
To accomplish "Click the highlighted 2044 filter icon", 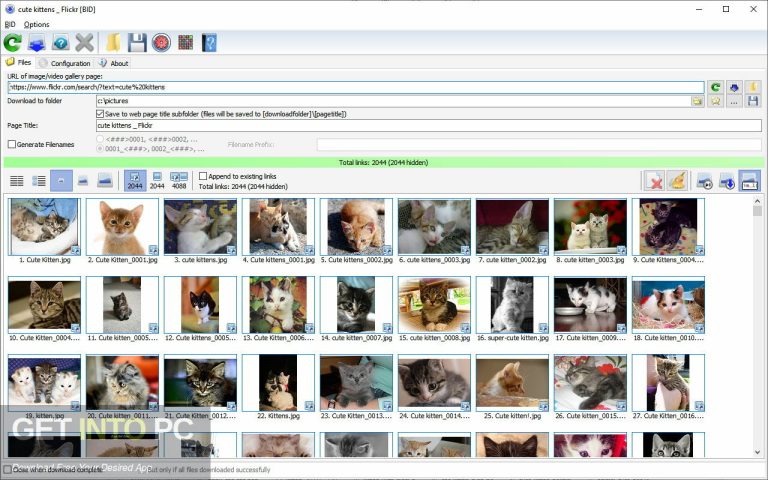I will [135, 181].
